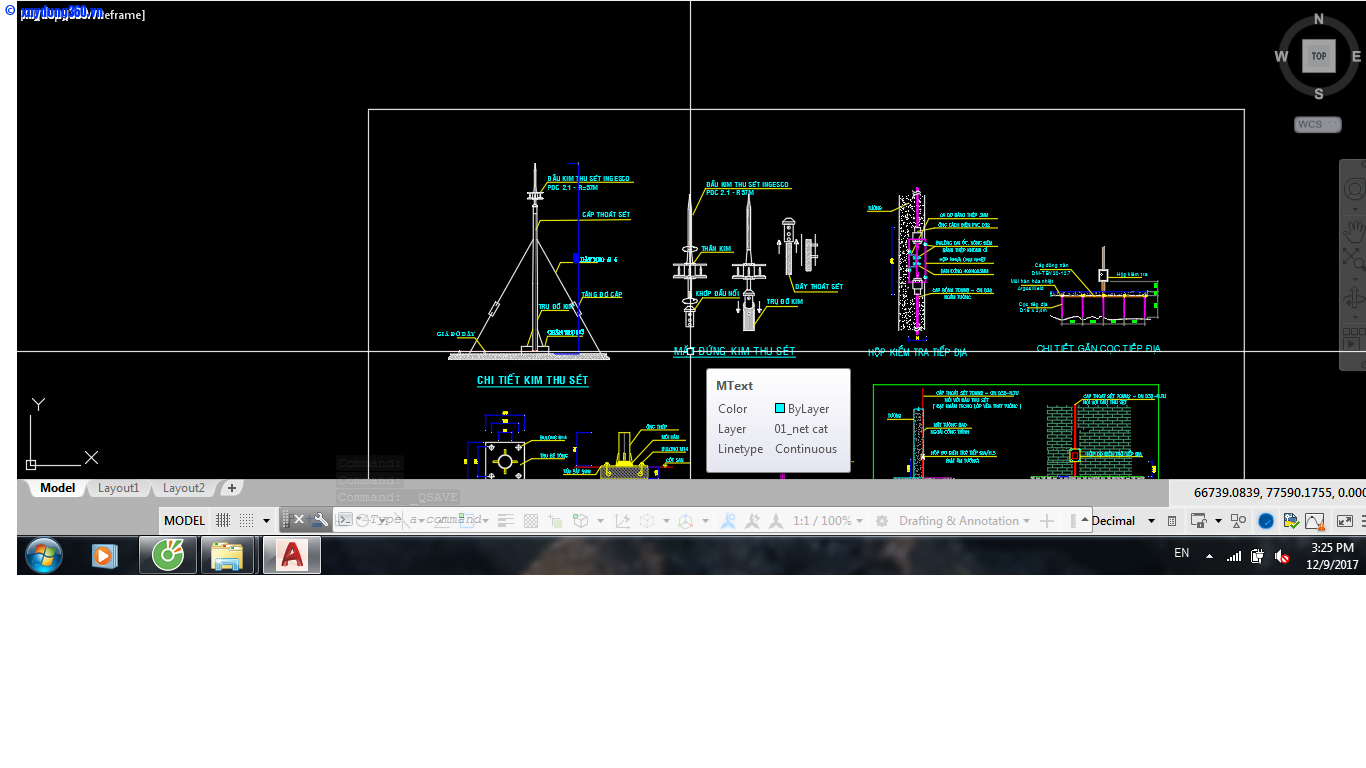Toggle selection cycling in status bar
Screen dimensions: 1366x768
(556, 520)
